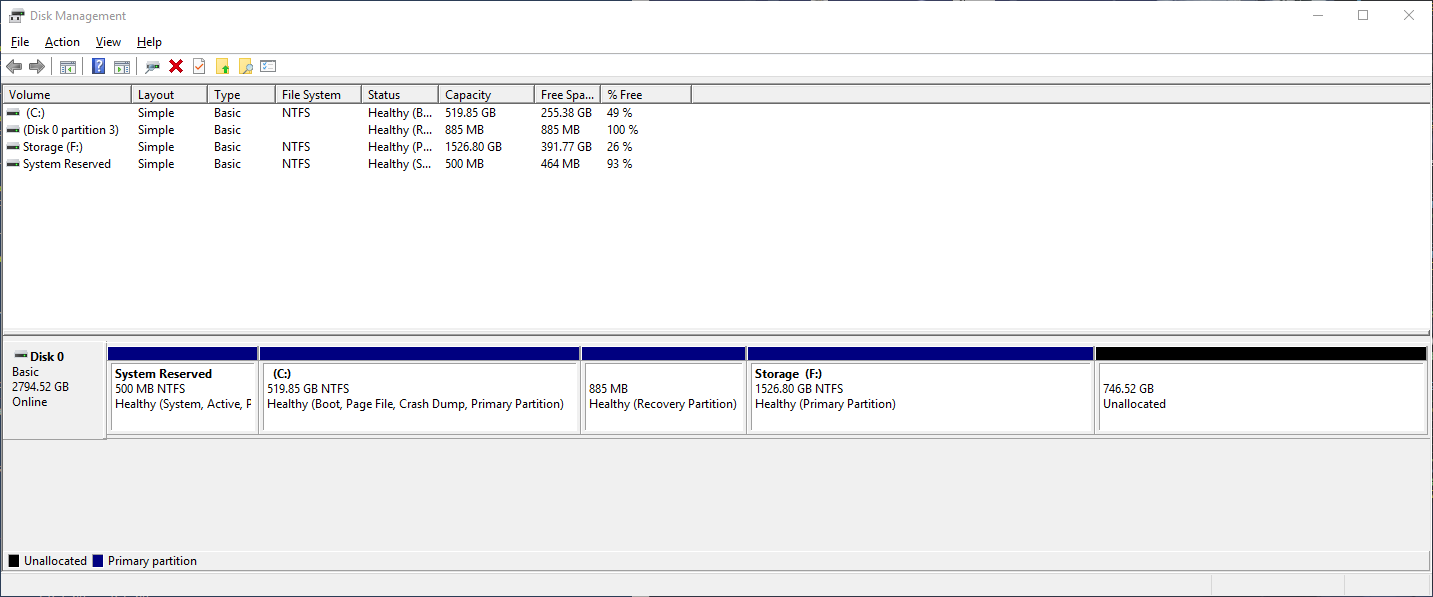Sort volumes by Capacity column header
The image size is (1433, 597).
(x=485, y=95)
